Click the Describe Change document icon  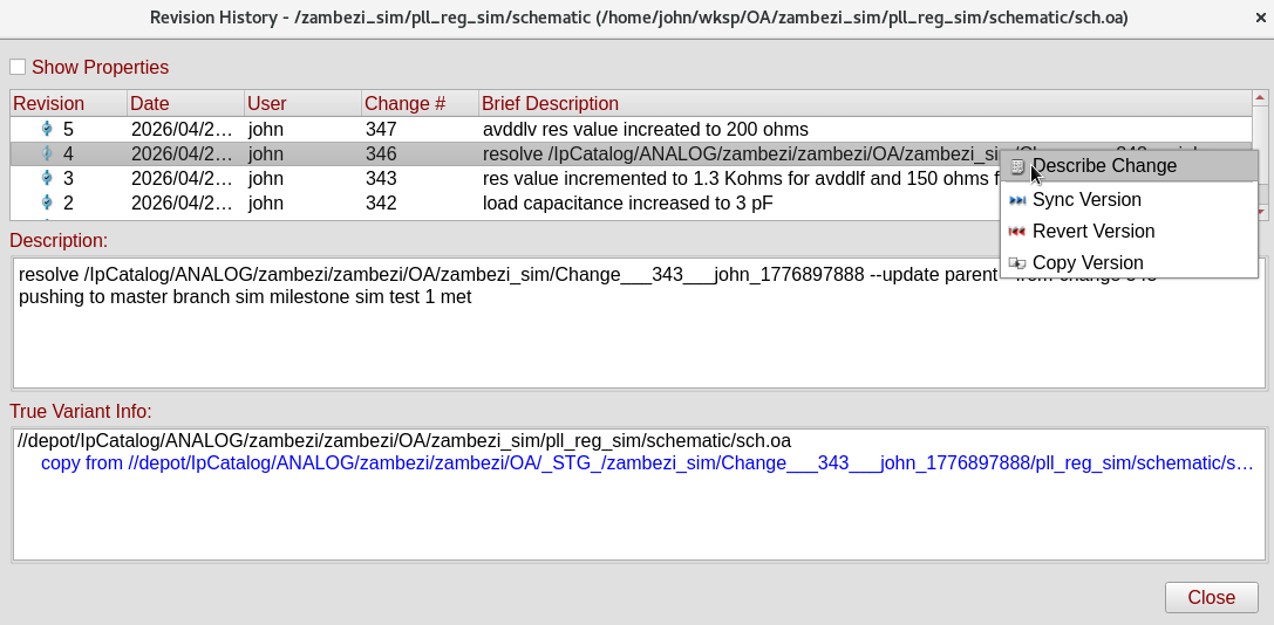(1017, 167)
